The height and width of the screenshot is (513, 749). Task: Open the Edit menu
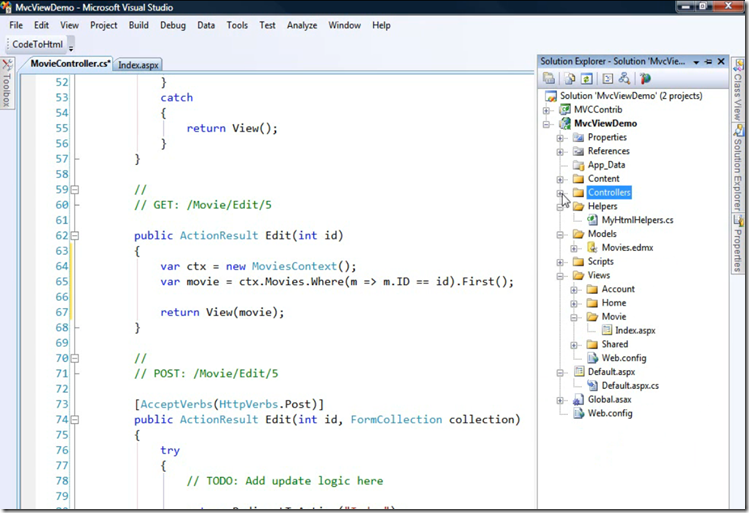41,25
